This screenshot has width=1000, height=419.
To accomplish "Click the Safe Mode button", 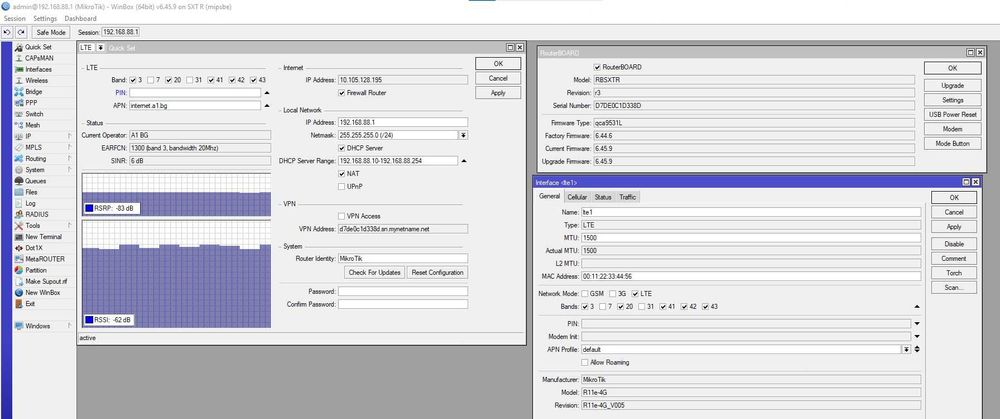I will coord(50,32).
